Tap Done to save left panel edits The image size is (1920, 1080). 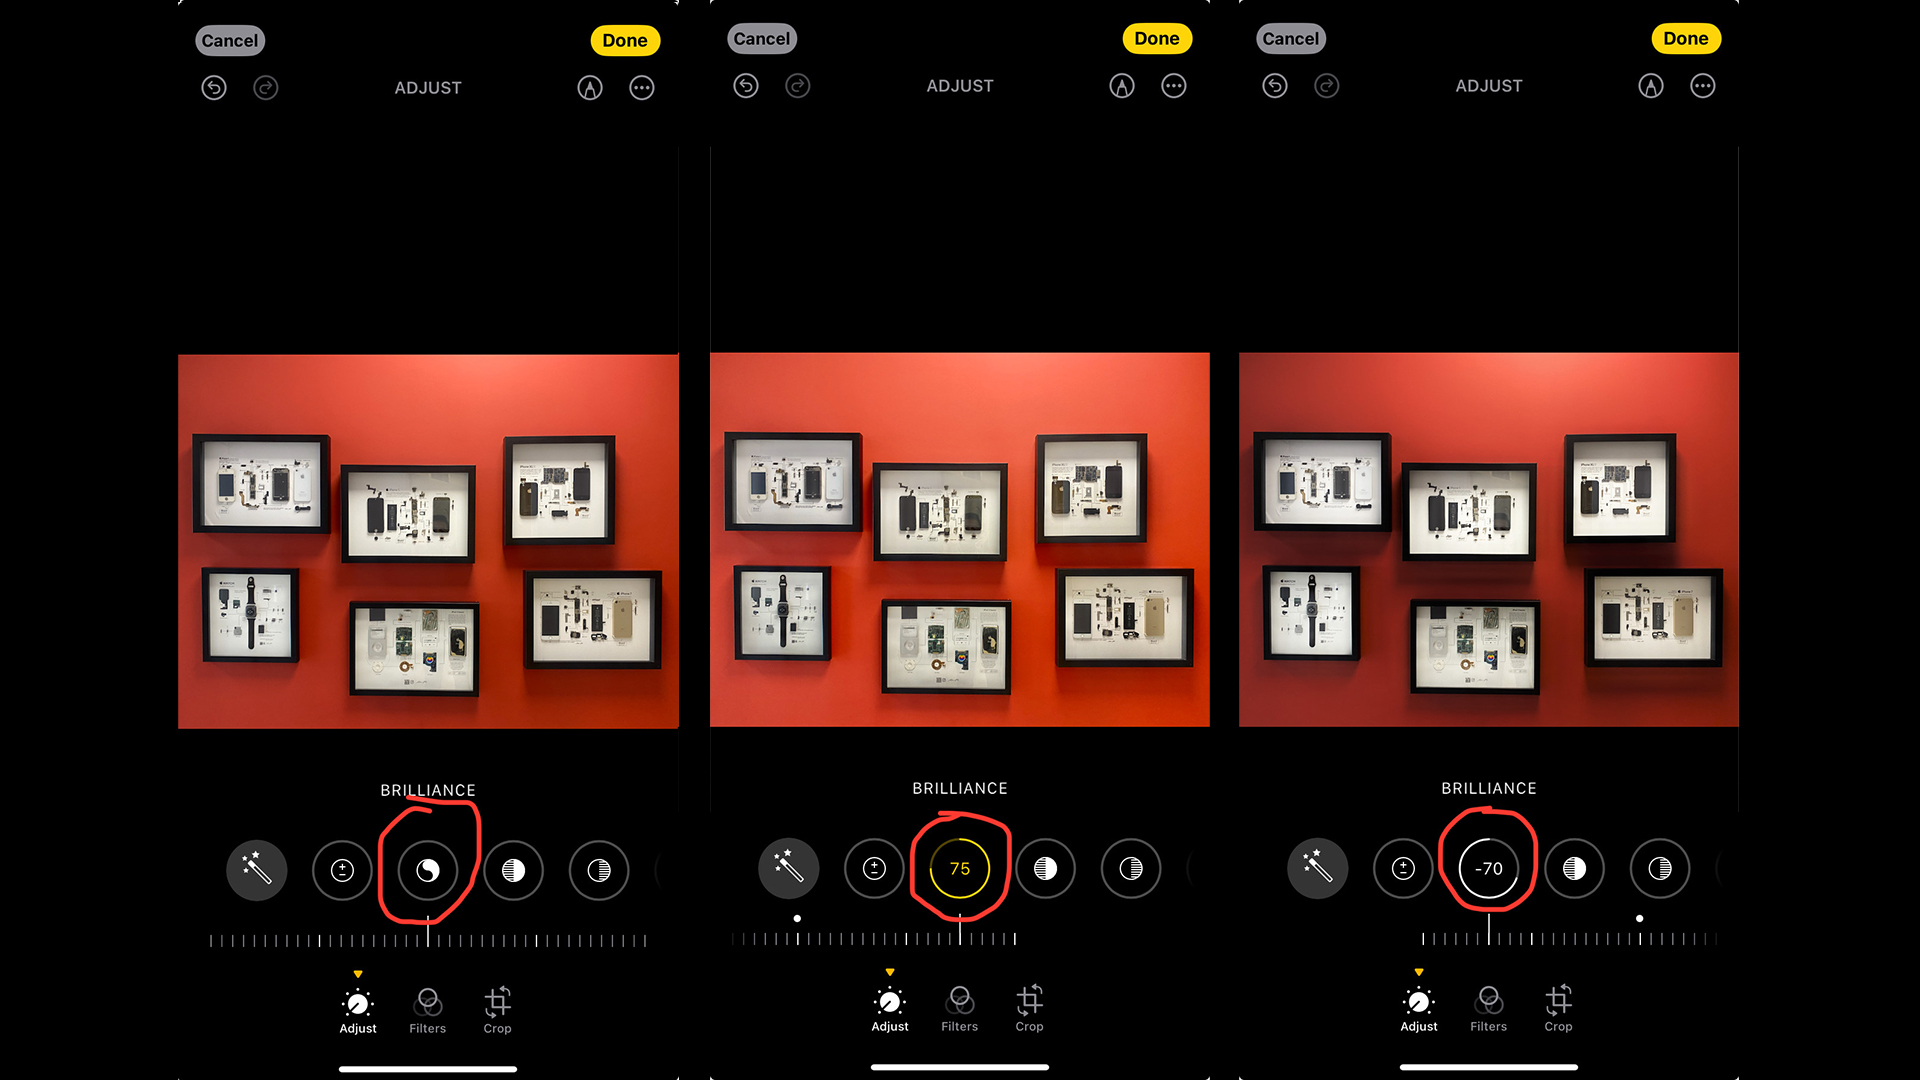point(624,40)
